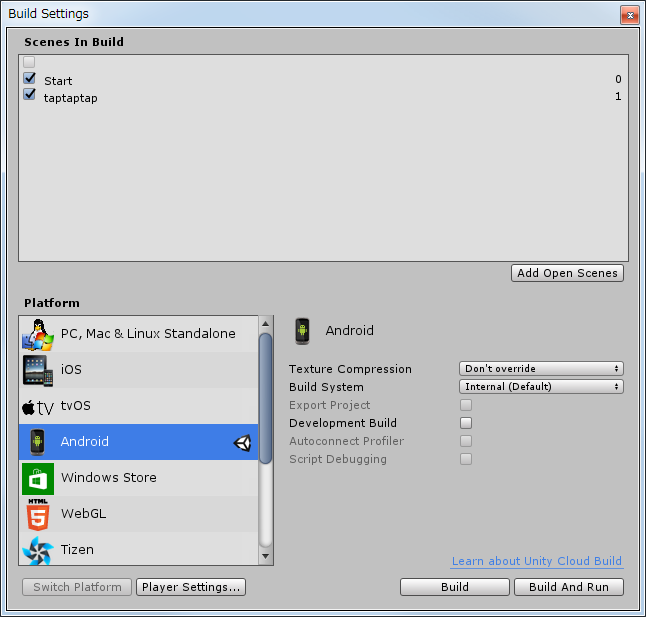Open Learn about Unity Cloud Build link
646x617 pixels.
tap(536, 561)
